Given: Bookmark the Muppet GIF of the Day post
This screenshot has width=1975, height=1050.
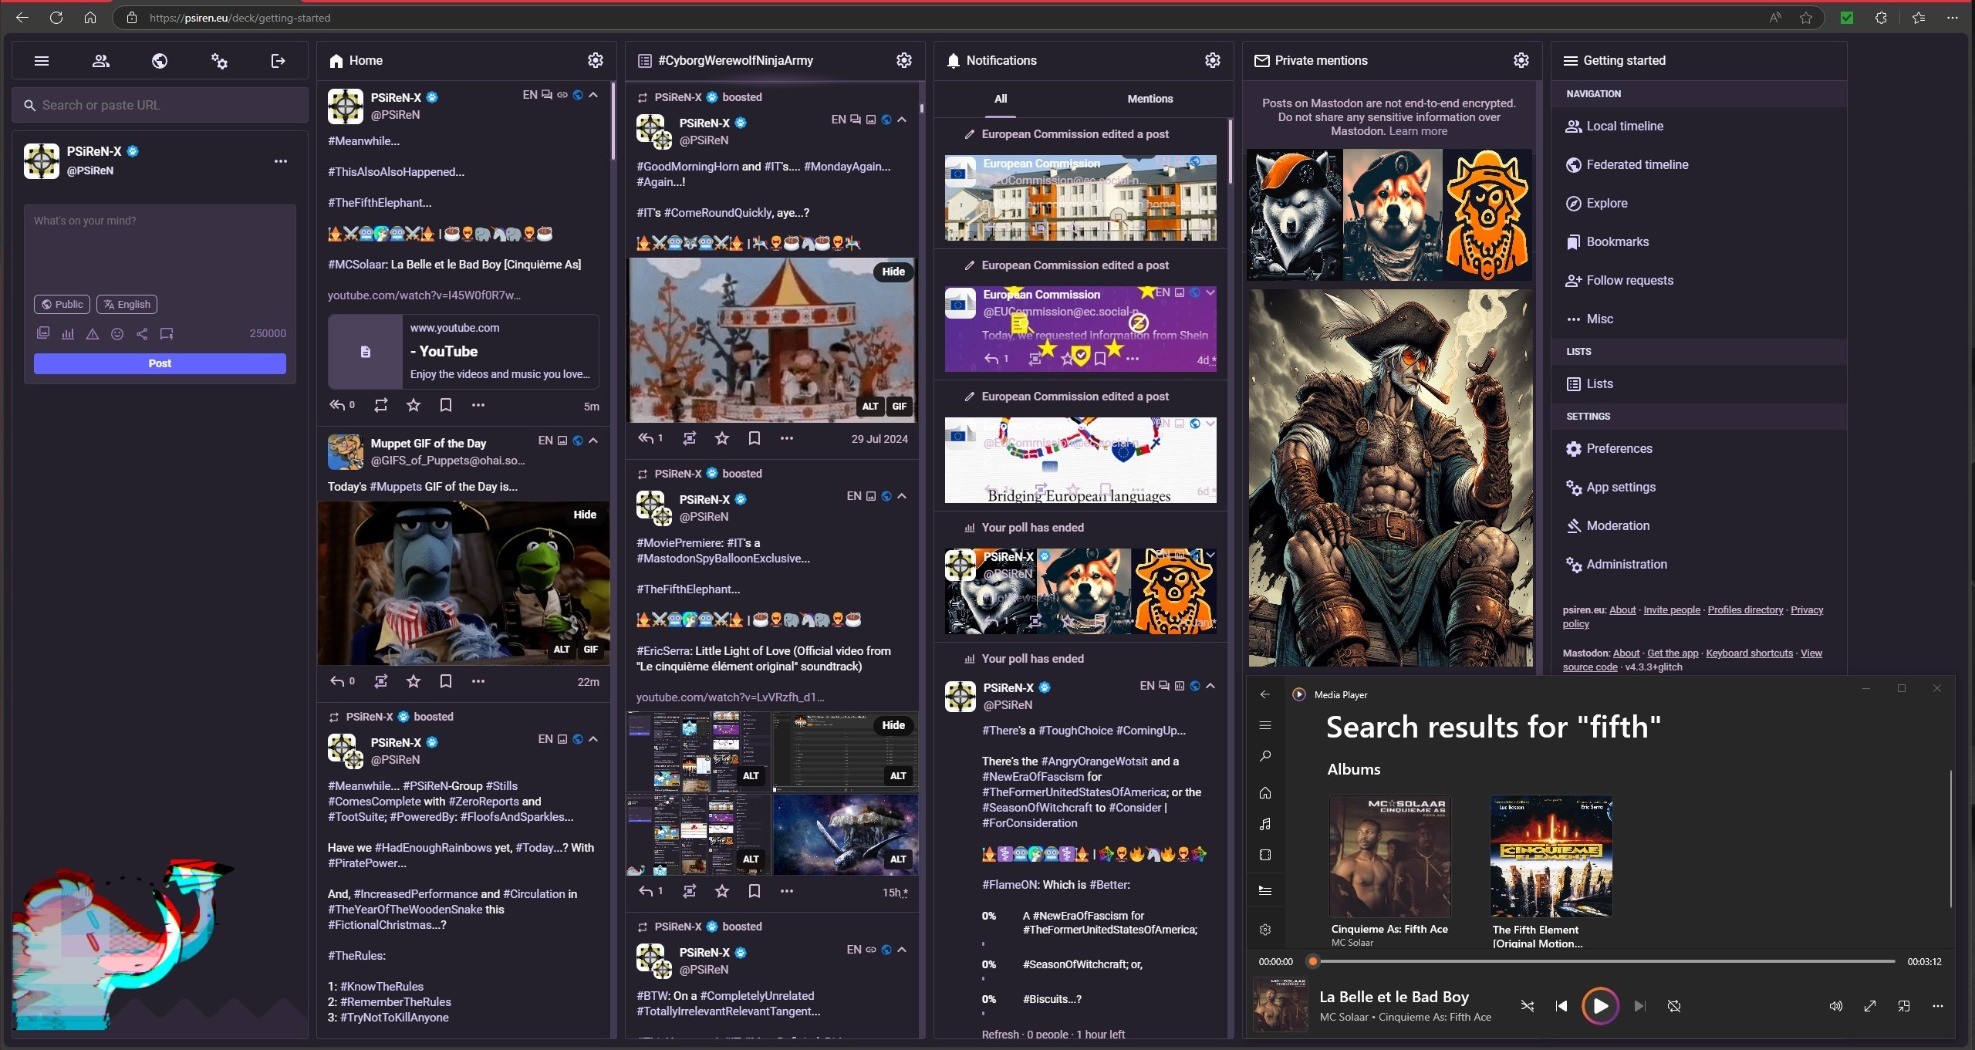Looking at the screenshot, I should pyautogui.click(x=446, y=681).
